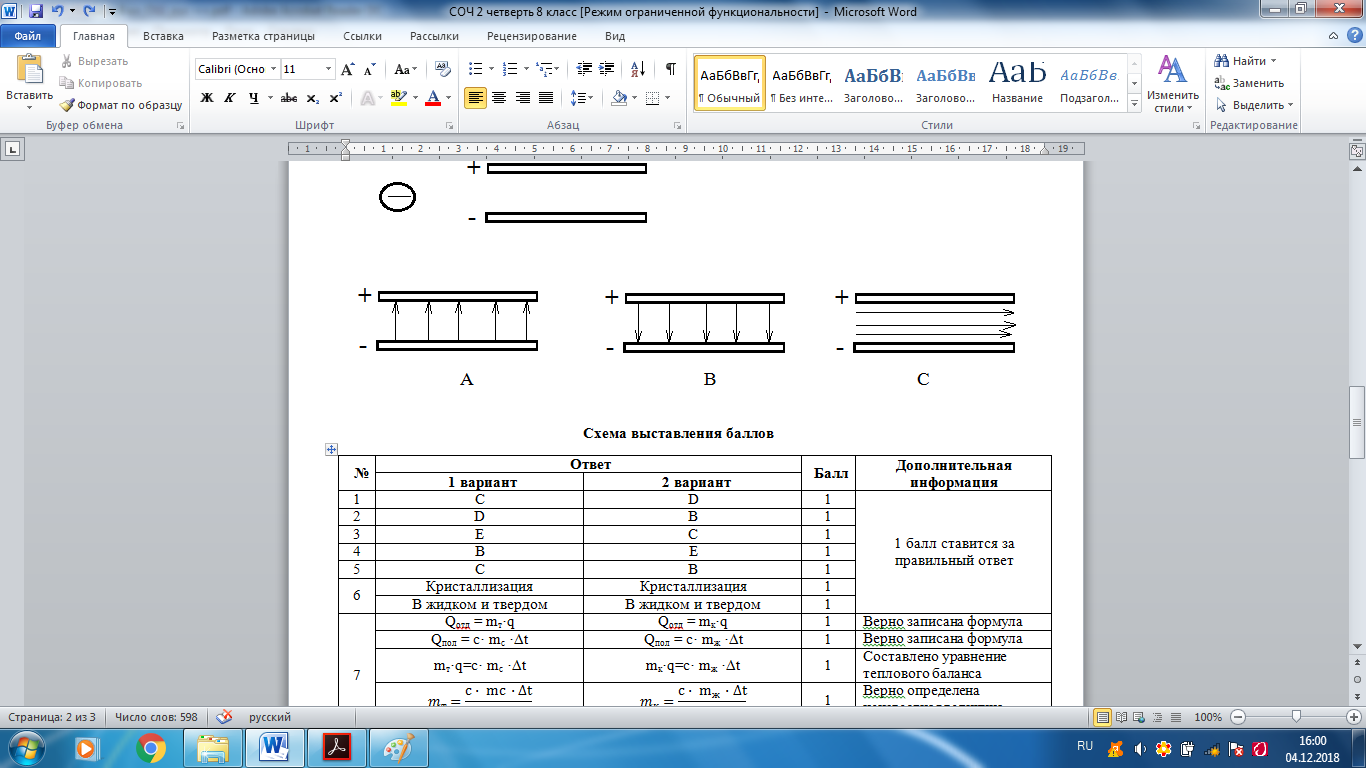The image size is (1366, 768).
Task: Toggle Italic (К) formatting
Action: [x=230, y=98]
